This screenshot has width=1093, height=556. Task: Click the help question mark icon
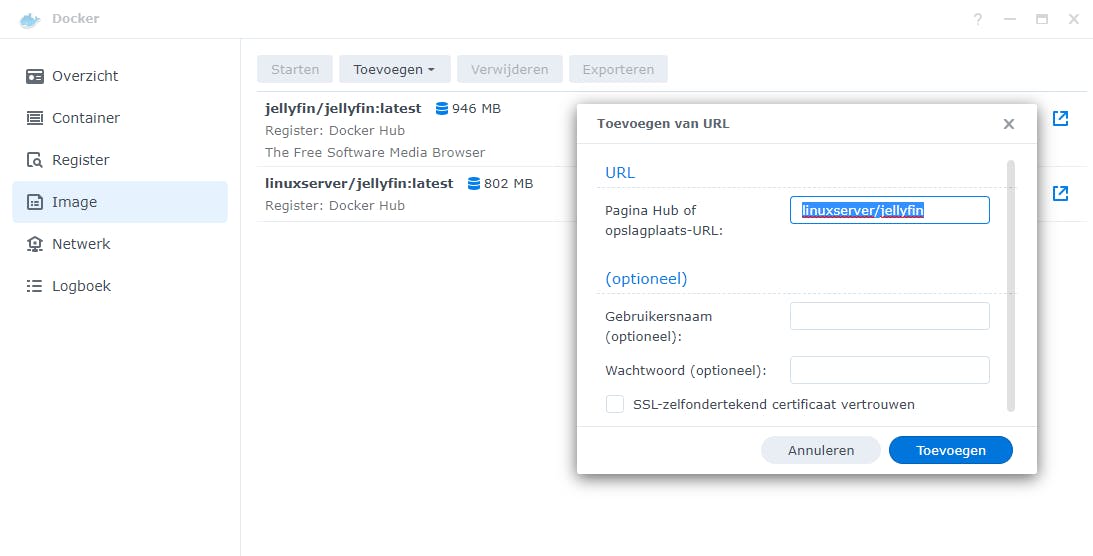pos(978,19)
